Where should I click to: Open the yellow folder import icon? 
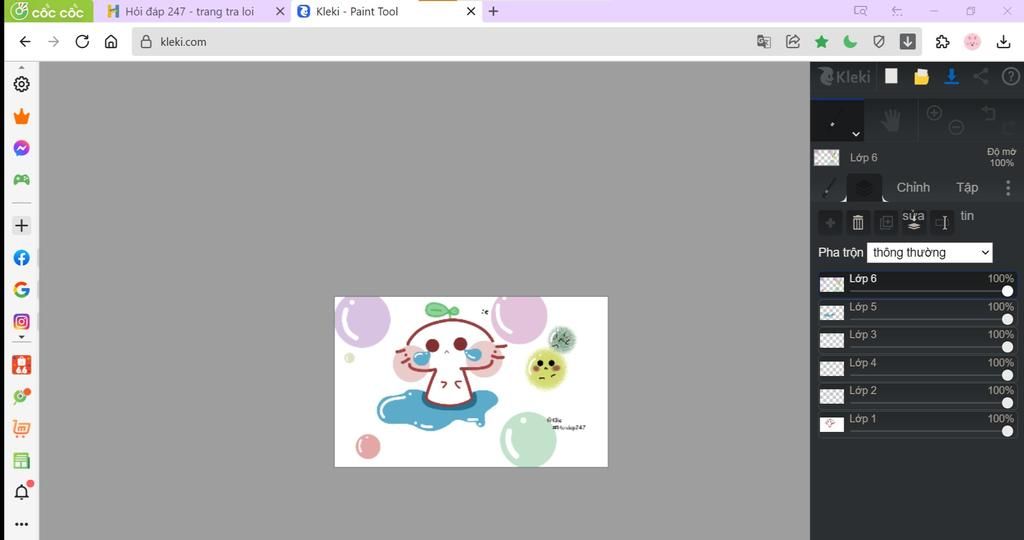point(921,77)
